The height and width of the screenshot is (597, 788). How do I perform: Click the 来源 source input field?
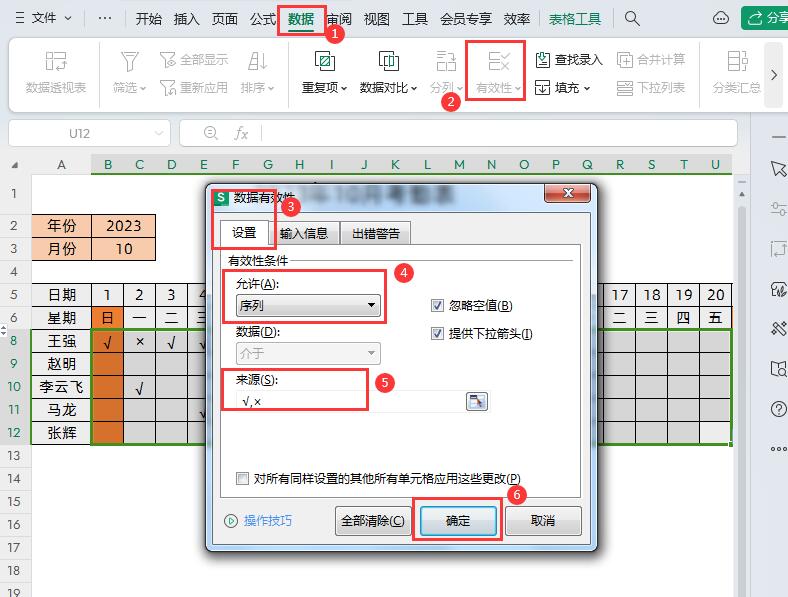tap(350, 402)
